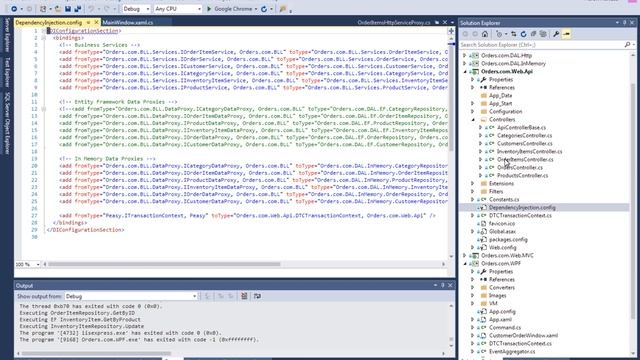Screen dimensions: 640x360
Task: Click the Properties wrench icon in Solution Explorer
Action: 556,34
